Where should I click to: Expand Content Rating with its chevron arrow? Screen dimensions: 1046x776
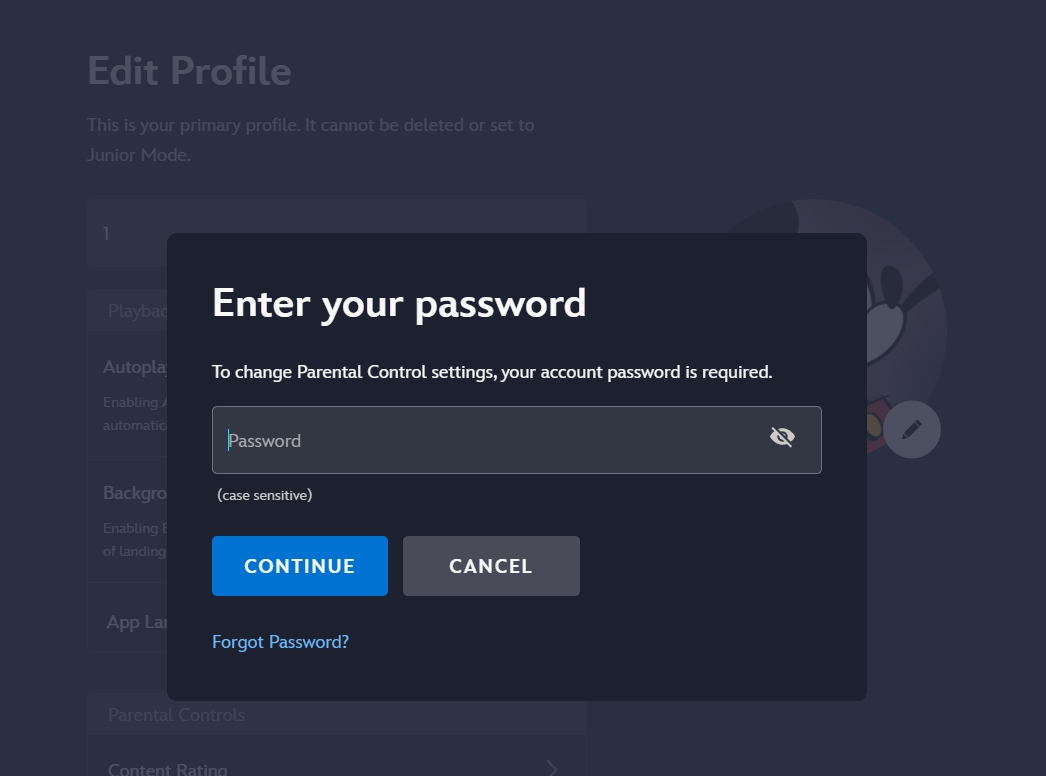click(552, 768)
